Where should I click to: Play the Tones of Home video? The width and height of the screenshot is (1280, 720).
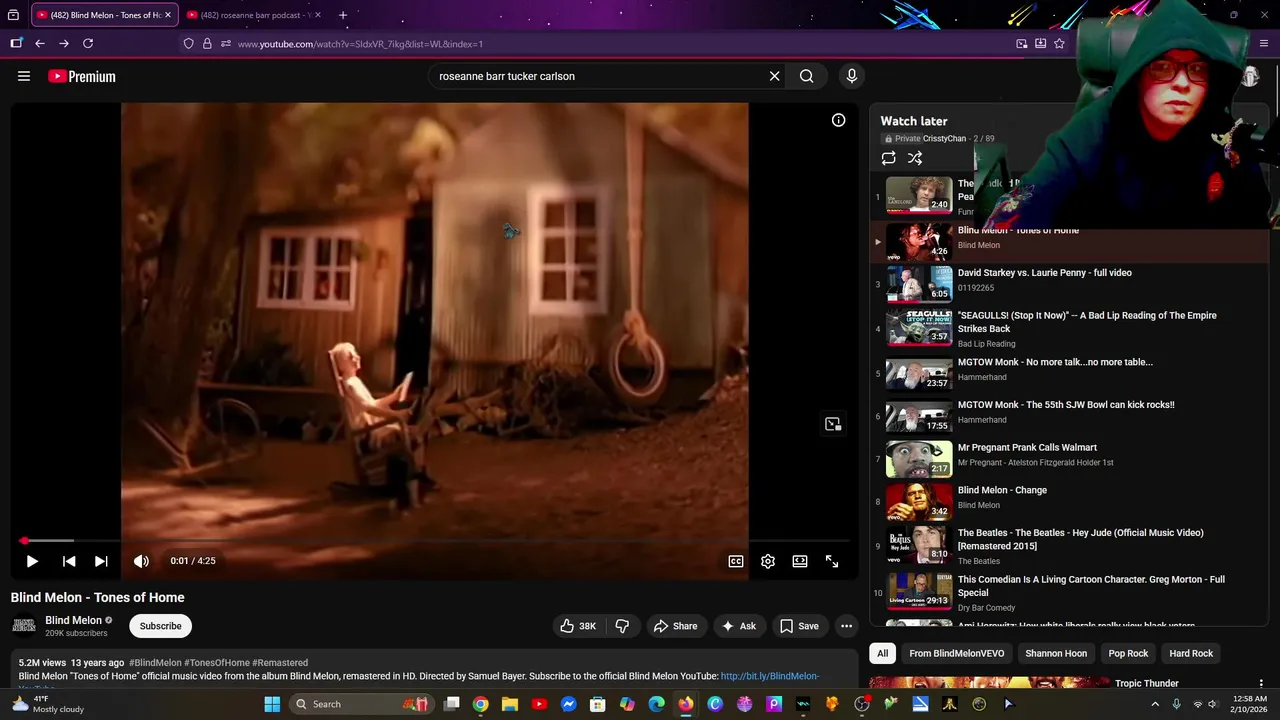(x=32, y=561)
